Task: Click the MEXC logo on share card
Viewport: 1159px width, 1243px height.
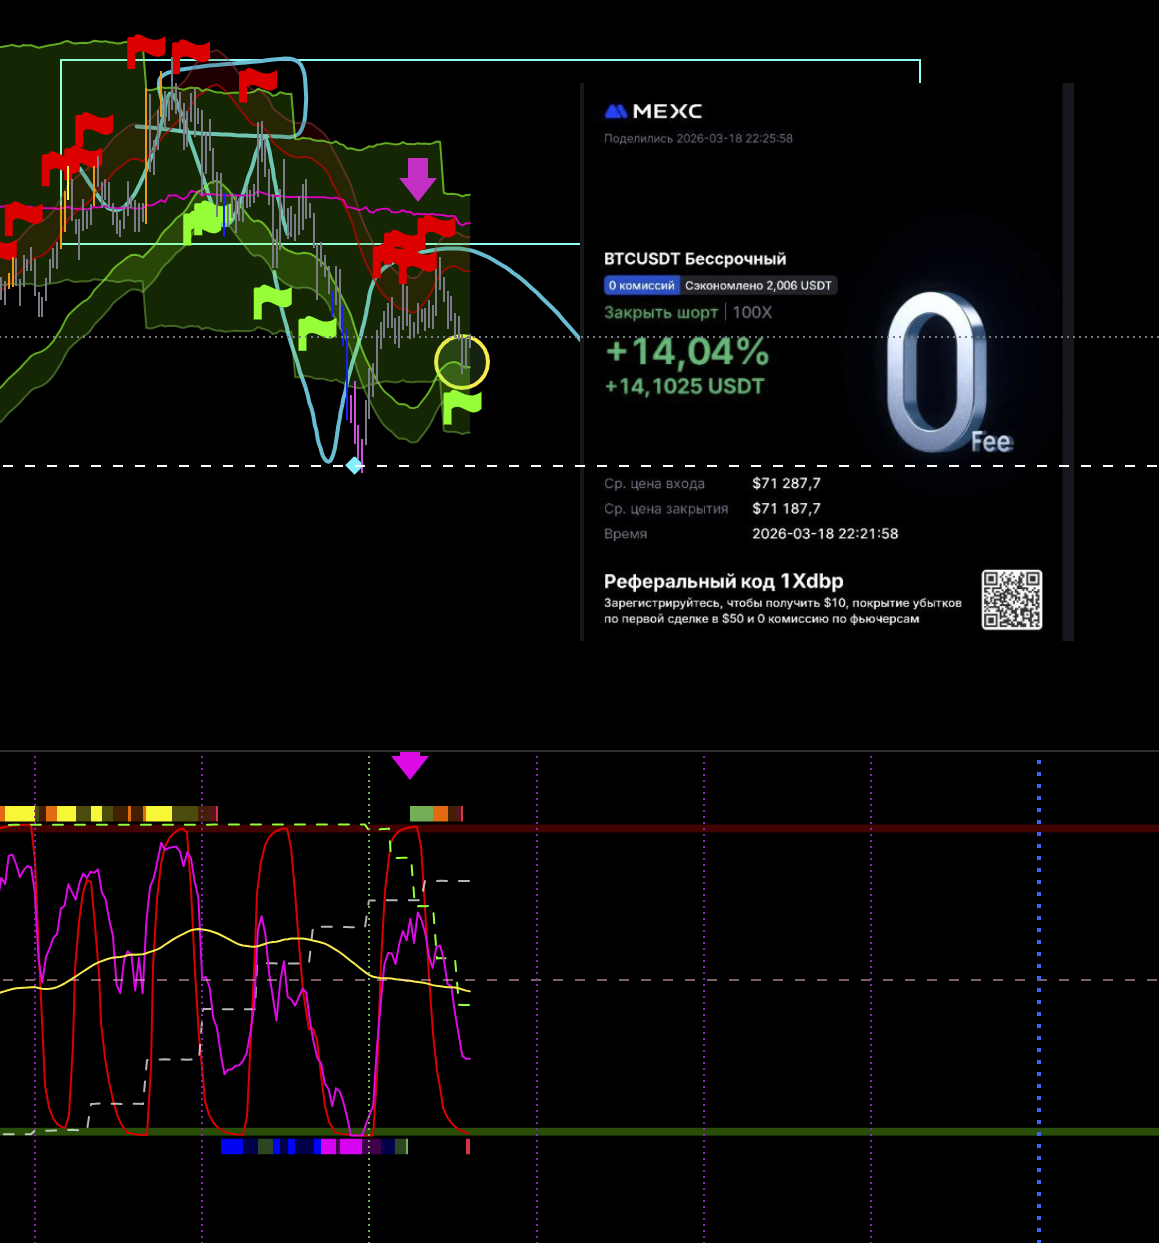Action: [653, 111]
